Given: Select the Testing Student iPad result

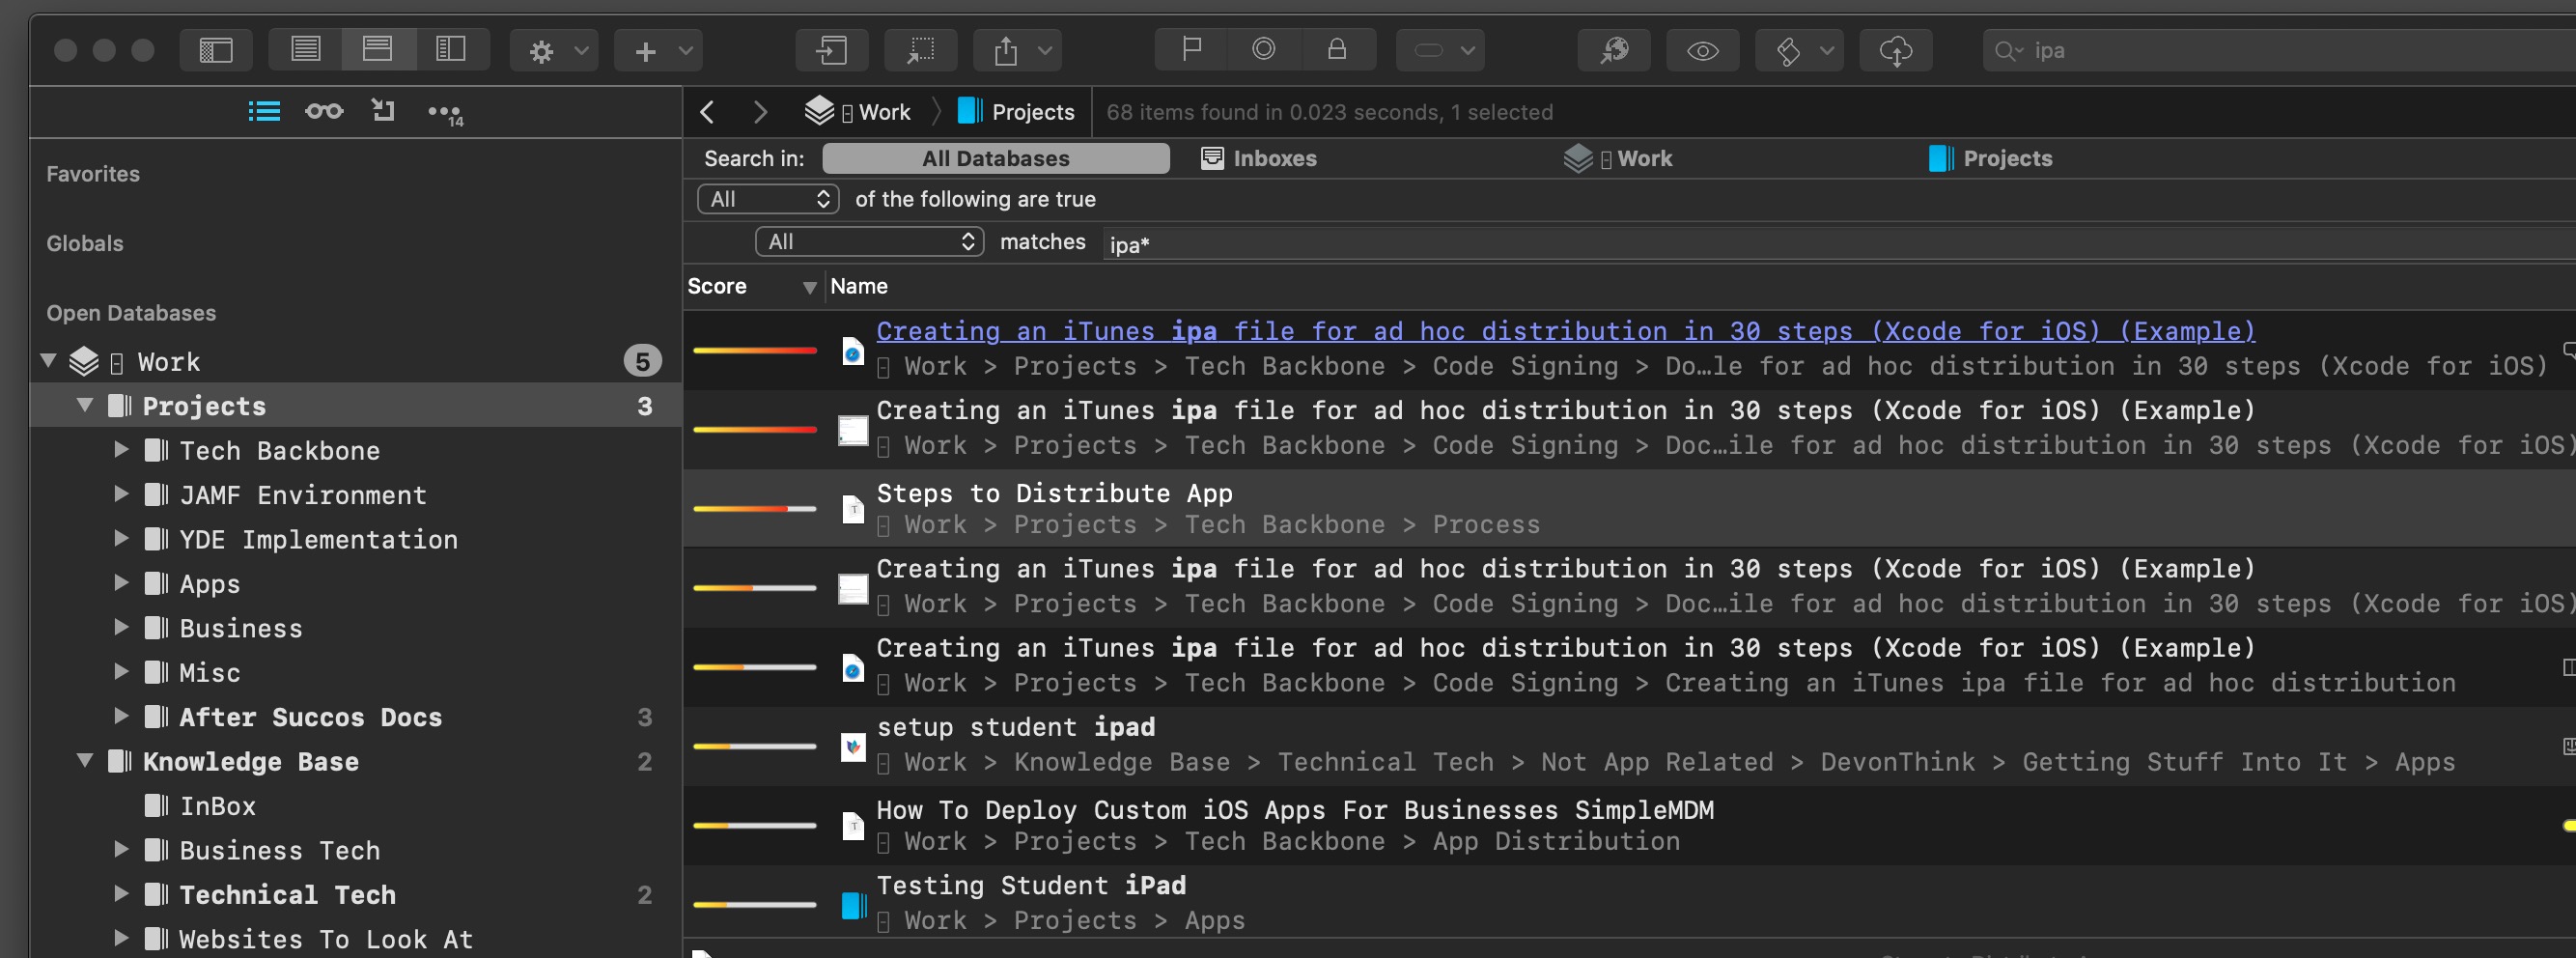Looking at the screenshot, I should tap(1630, 903).
